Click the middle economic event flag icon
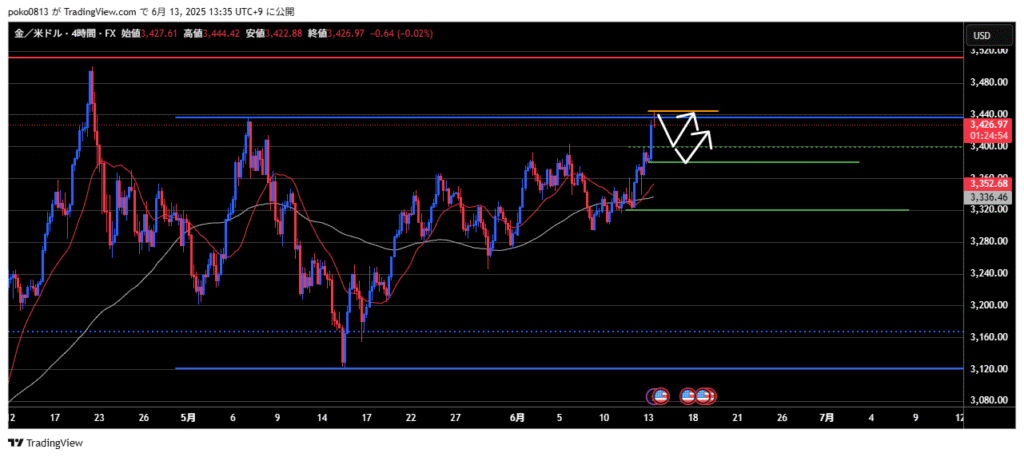Screen dimensions: 1024x457 tap(689, 396)
